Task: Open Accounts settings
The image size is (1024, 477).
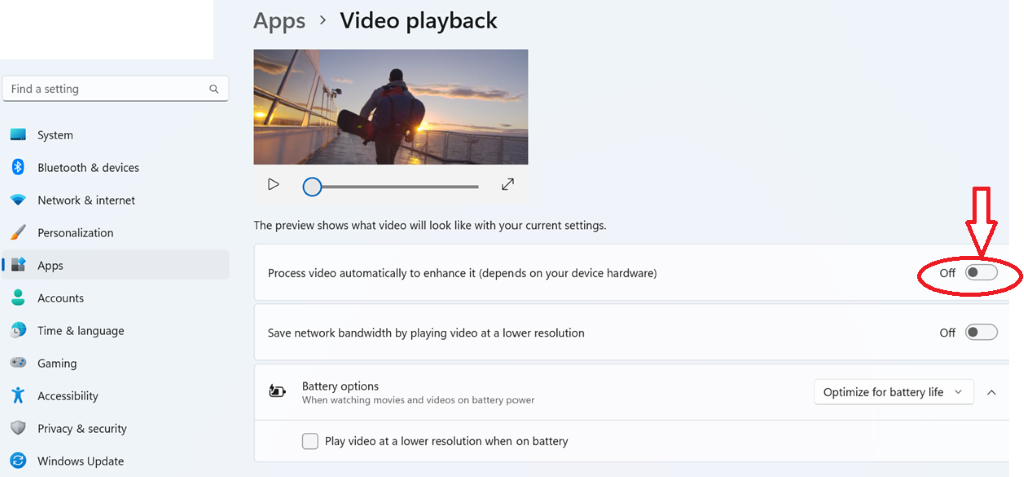Action: (x=116, y=298)
